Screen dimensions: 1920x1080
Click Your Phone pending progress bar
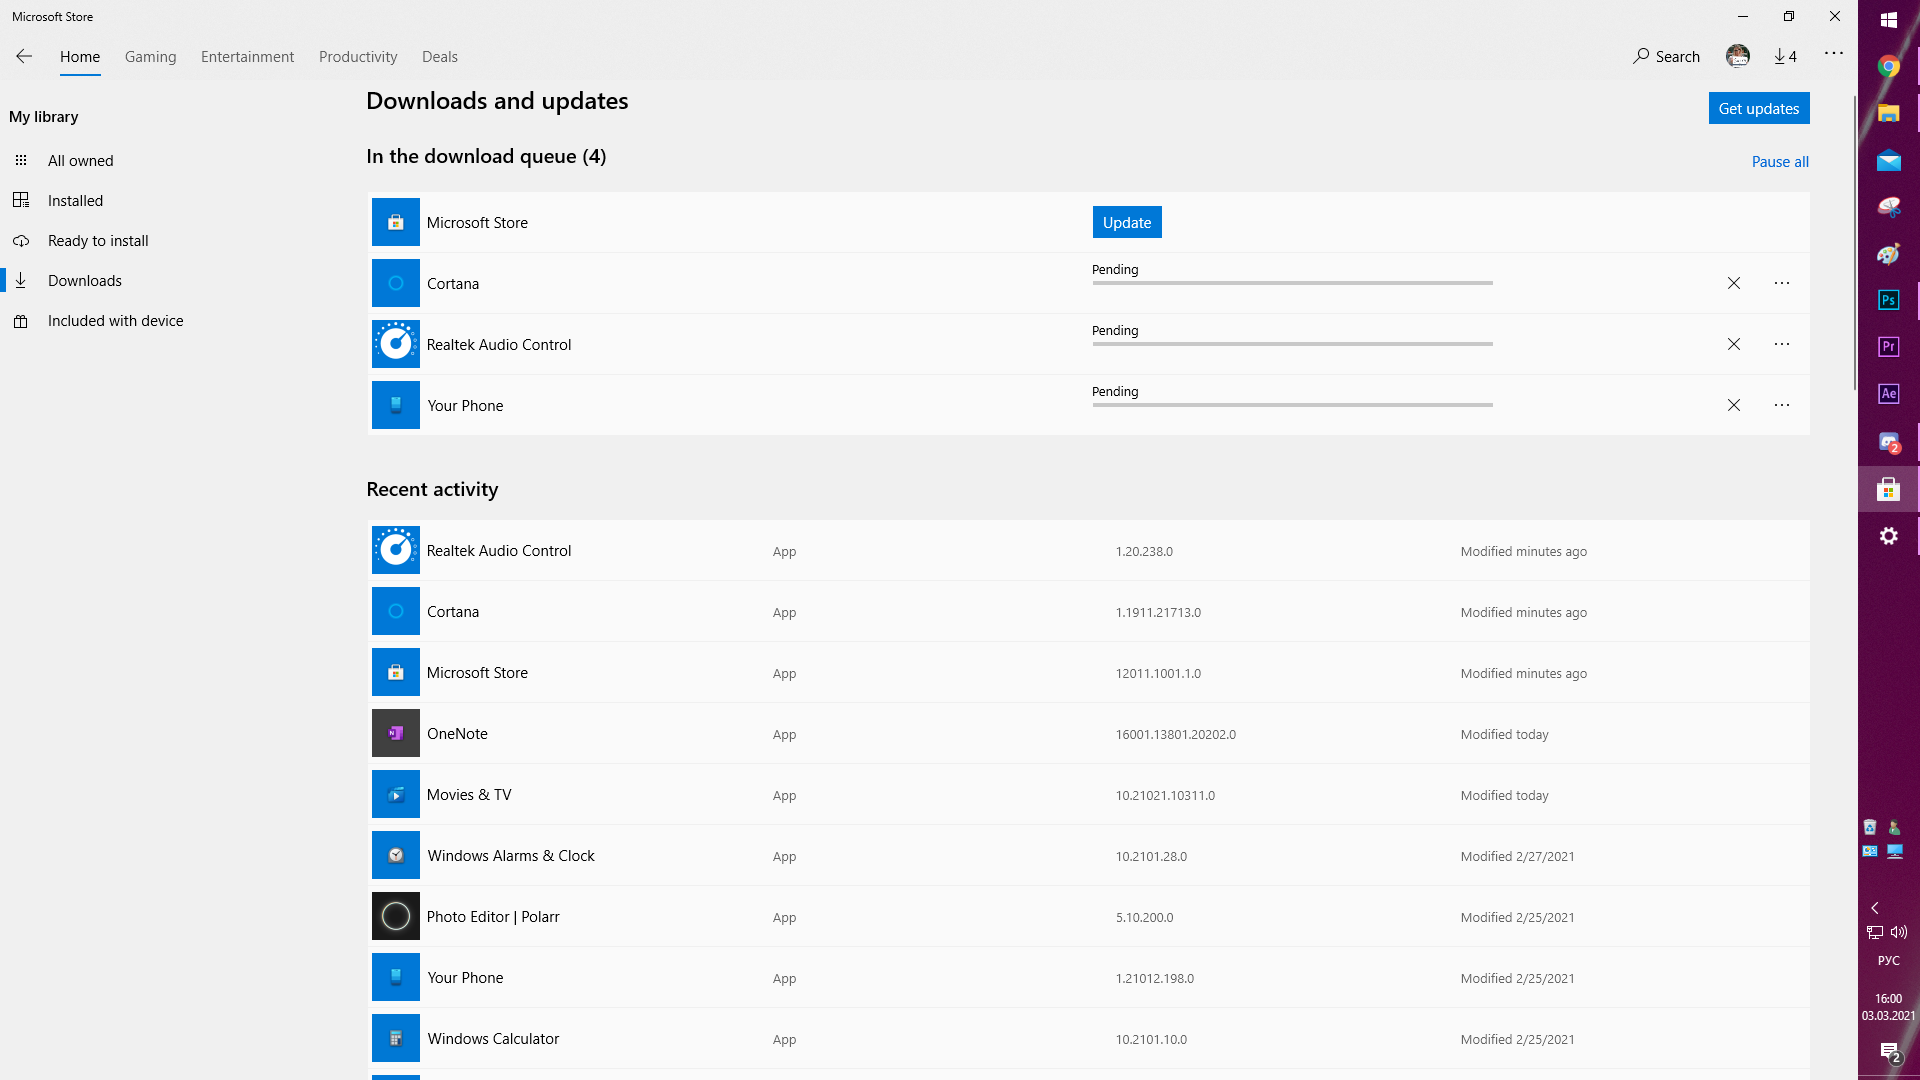1292,405
